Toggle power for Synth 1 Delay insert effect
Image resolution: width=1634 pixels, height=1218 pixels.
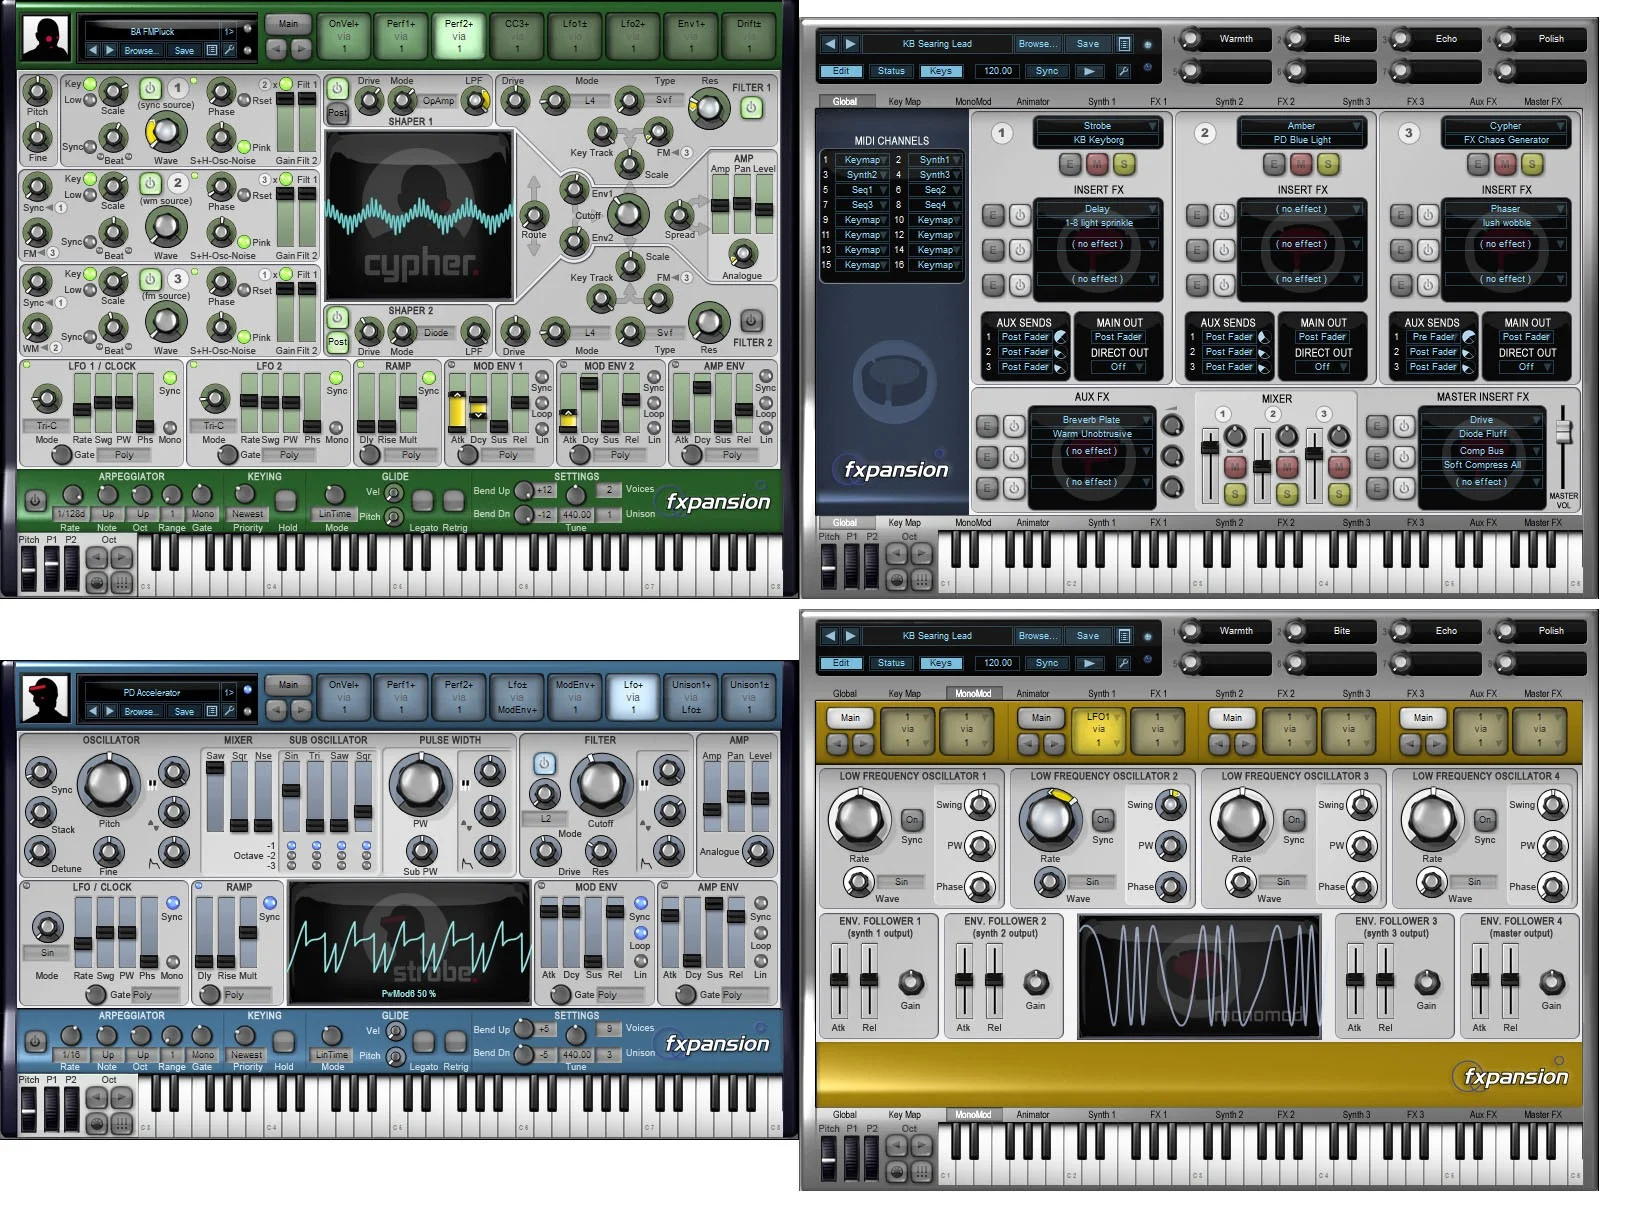point(1019,215)
